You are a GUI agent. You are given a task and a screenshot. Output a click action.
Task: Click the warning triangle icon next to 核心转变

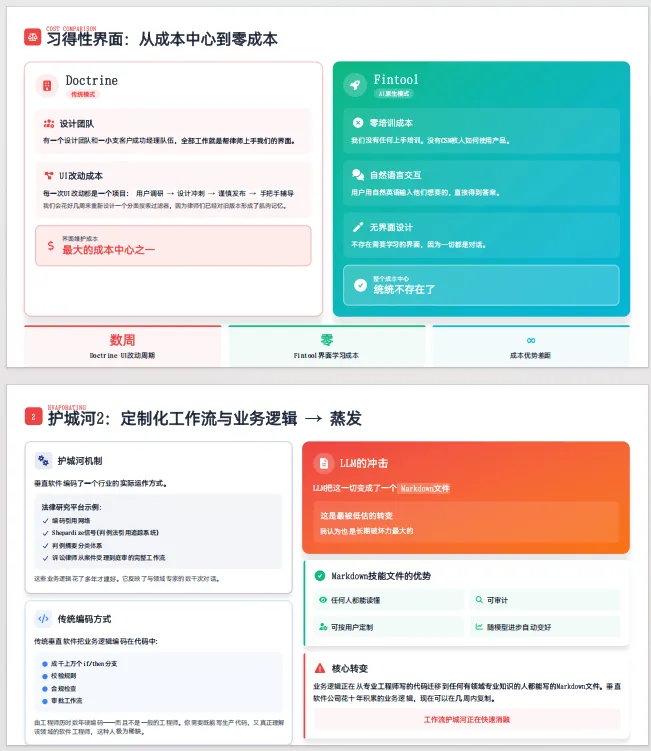click(320, 668)
